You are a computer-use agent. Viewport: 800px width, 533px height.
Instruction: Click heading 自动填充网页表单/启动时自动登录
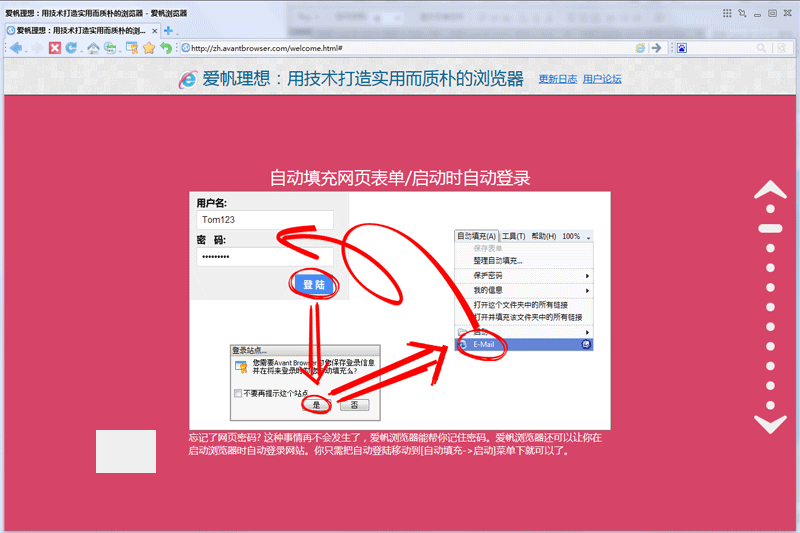(400, 178)
